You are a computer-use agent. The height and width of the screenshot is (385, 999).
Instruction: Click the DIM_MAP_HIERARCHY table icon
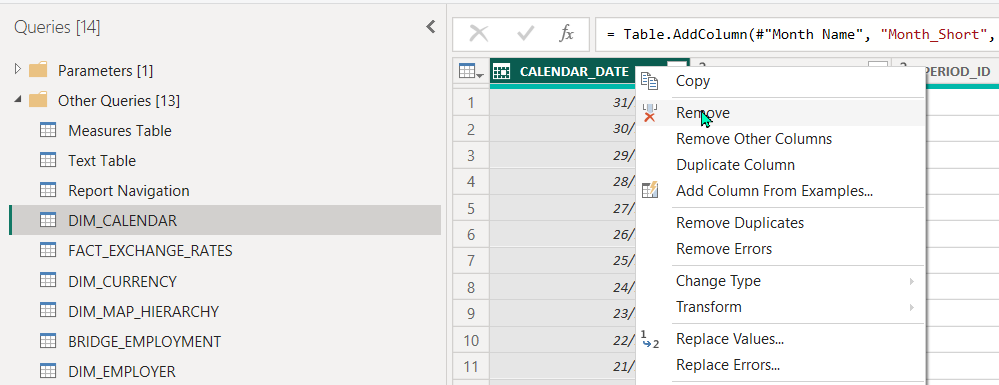click(x=48, y=311)
